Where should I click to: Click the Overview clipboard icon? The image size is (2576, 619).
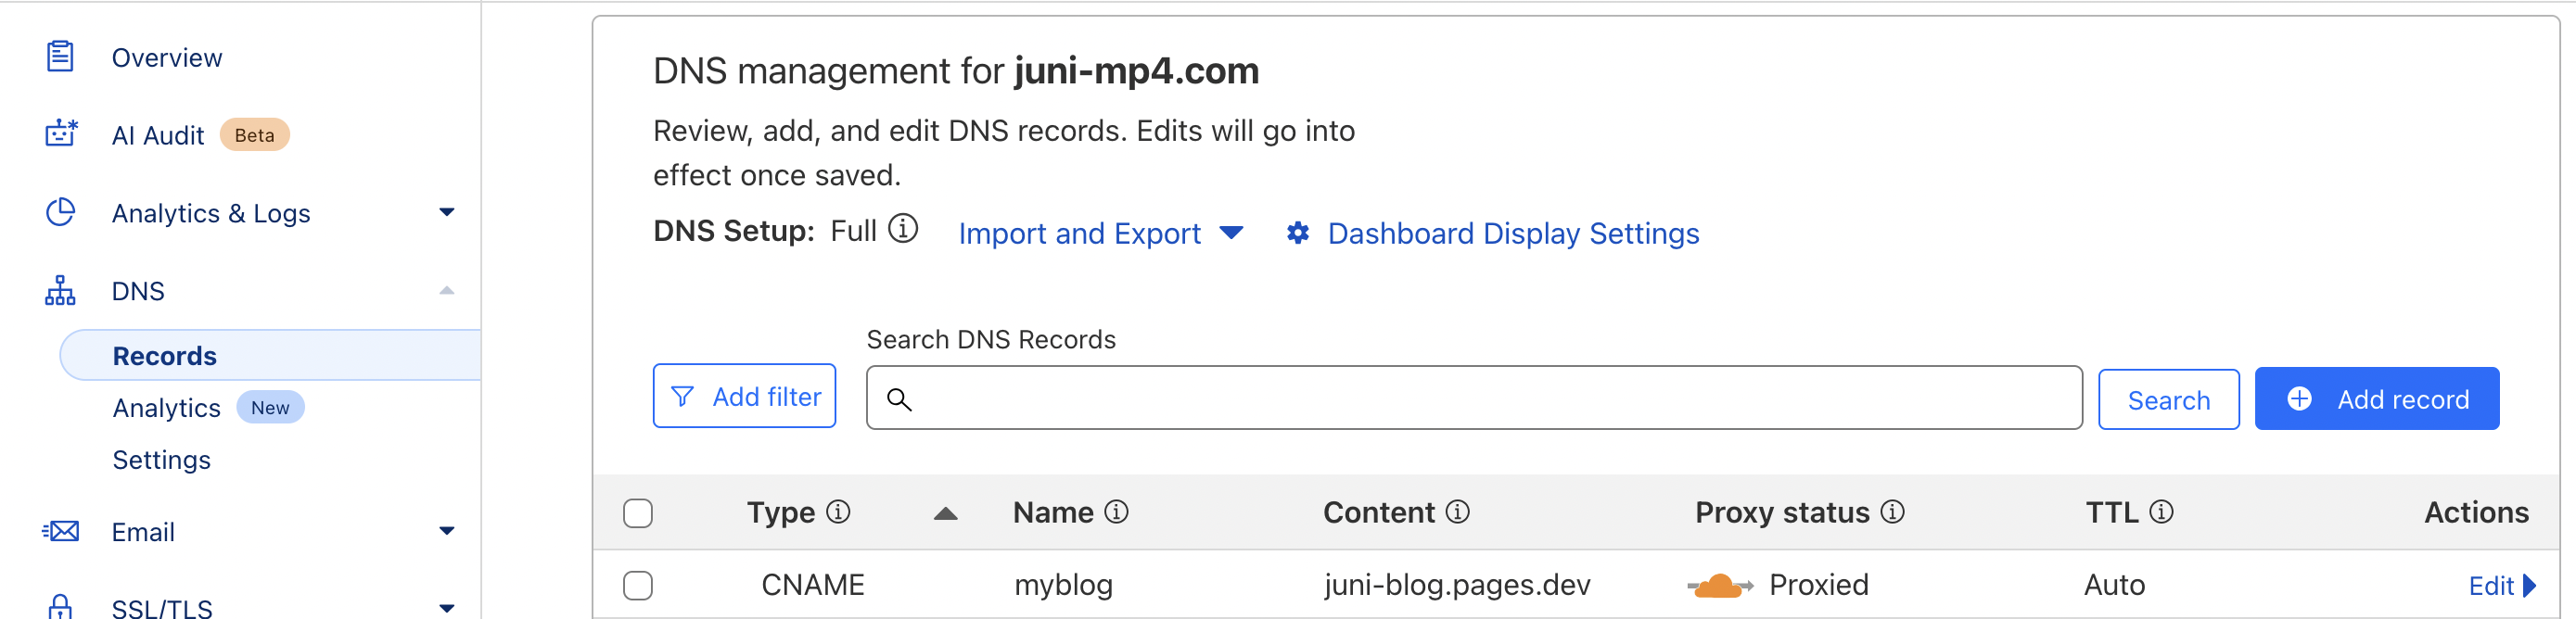point(60,56)
